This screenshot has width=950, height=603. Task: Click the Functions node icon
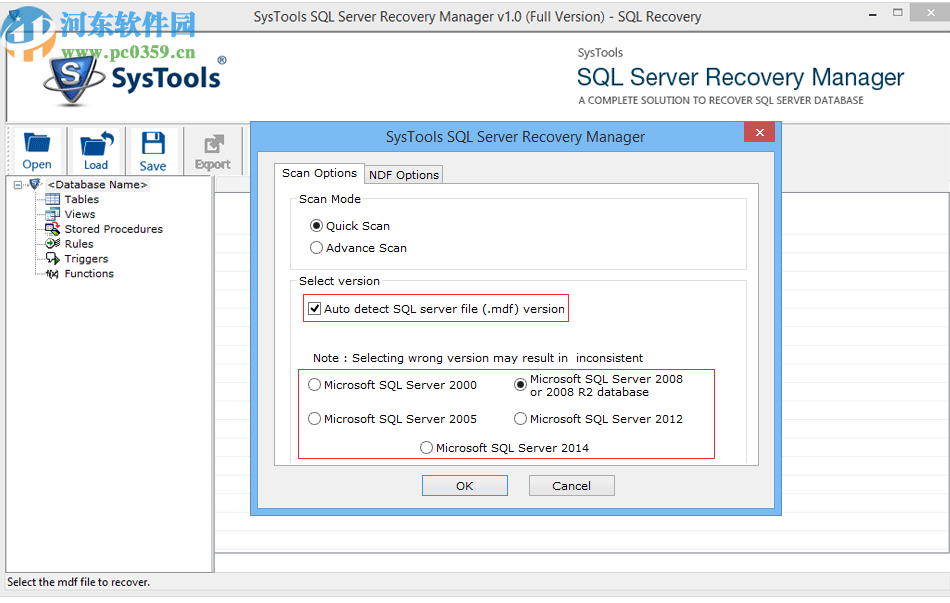[x=54, y=274]
